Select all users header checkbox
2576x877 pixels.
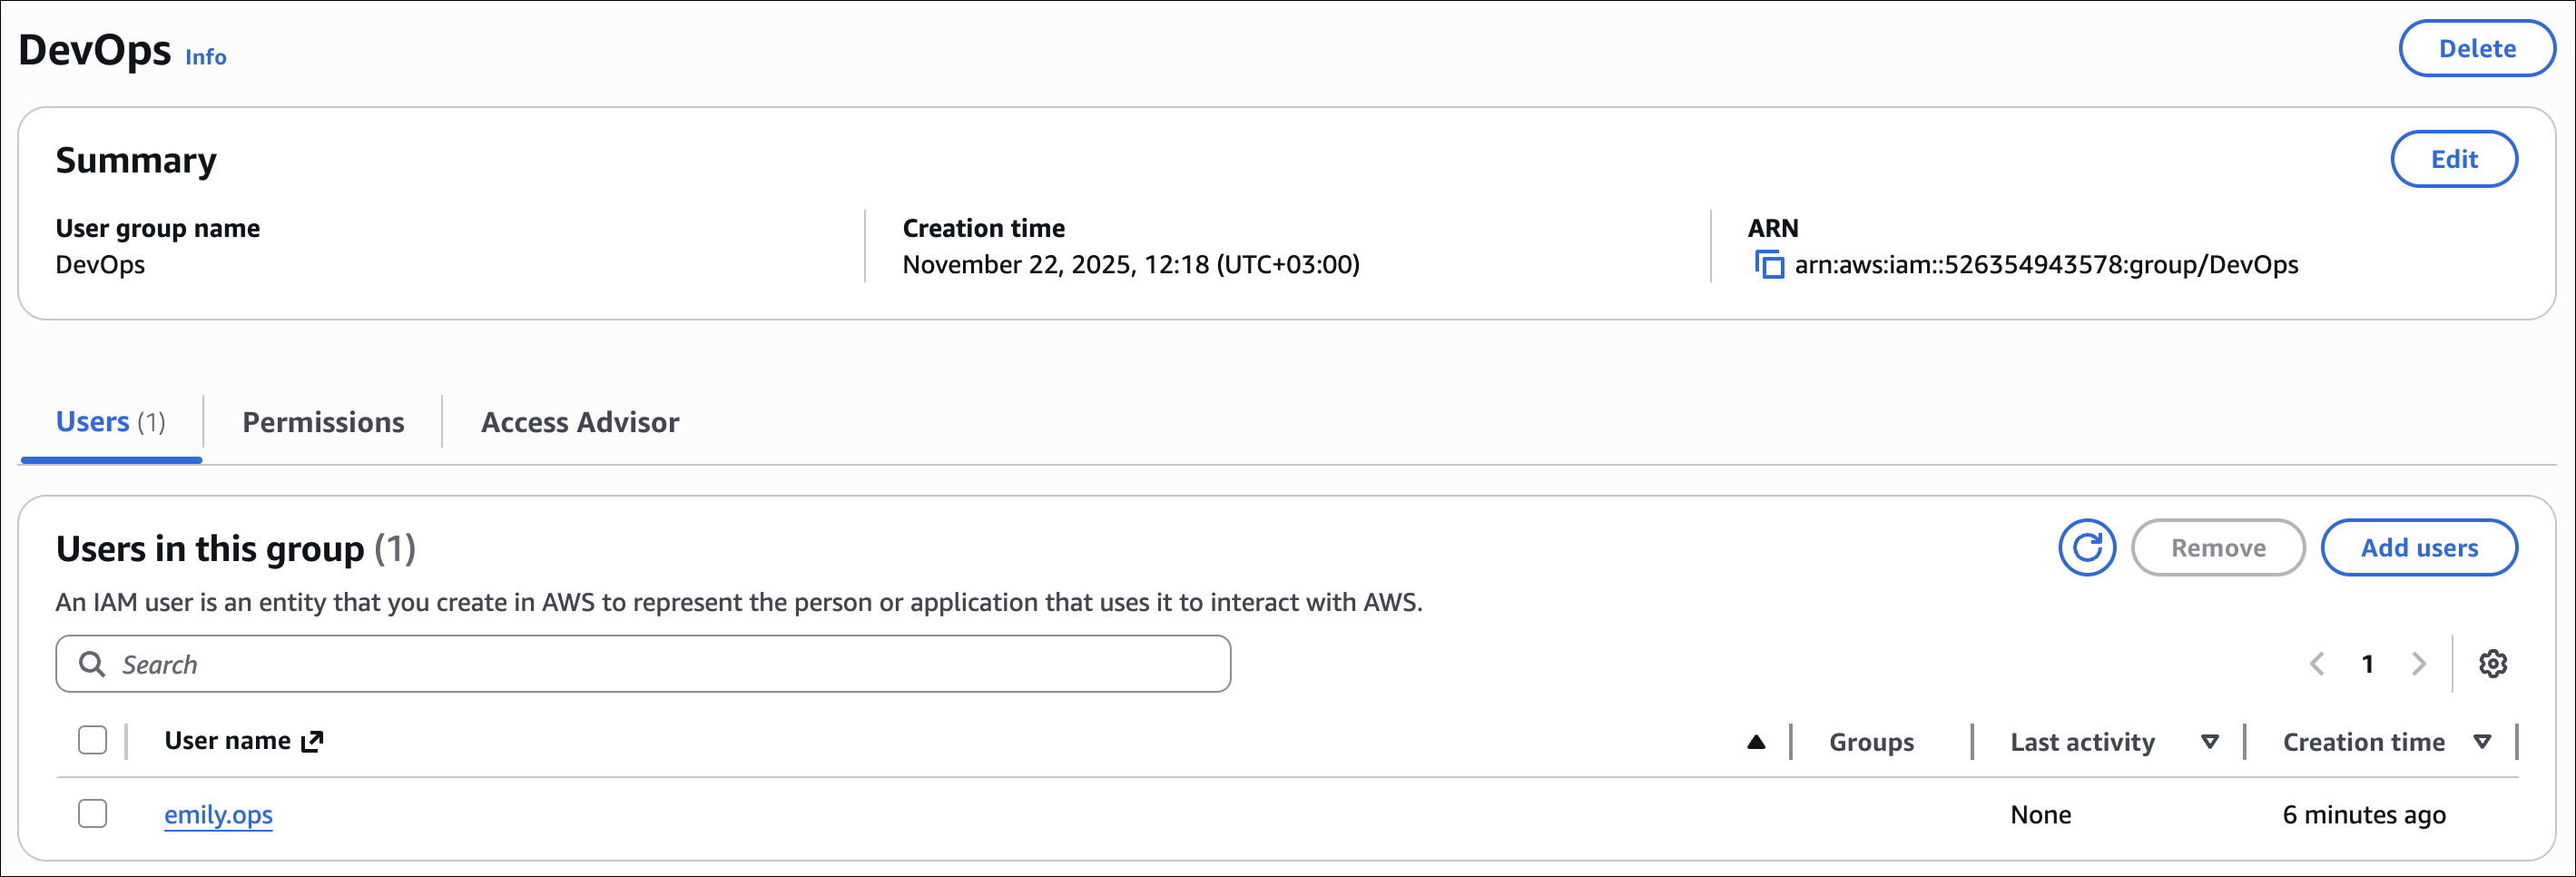pyautogui.click(x=93, y=740)
